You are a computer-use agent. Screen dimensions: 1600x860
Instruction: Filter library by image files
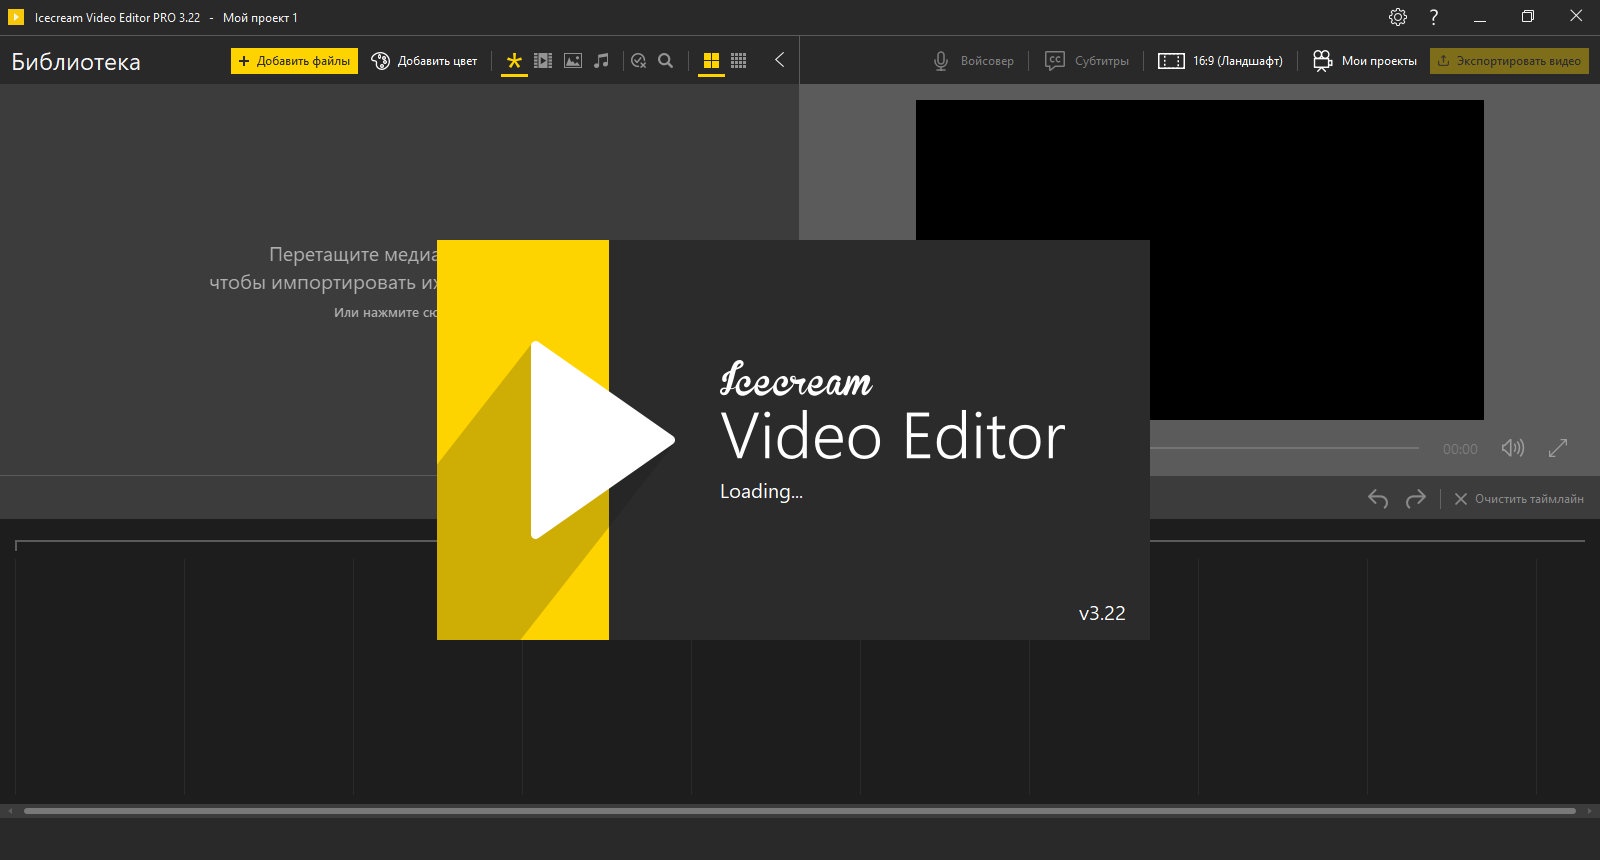(573, 61)
